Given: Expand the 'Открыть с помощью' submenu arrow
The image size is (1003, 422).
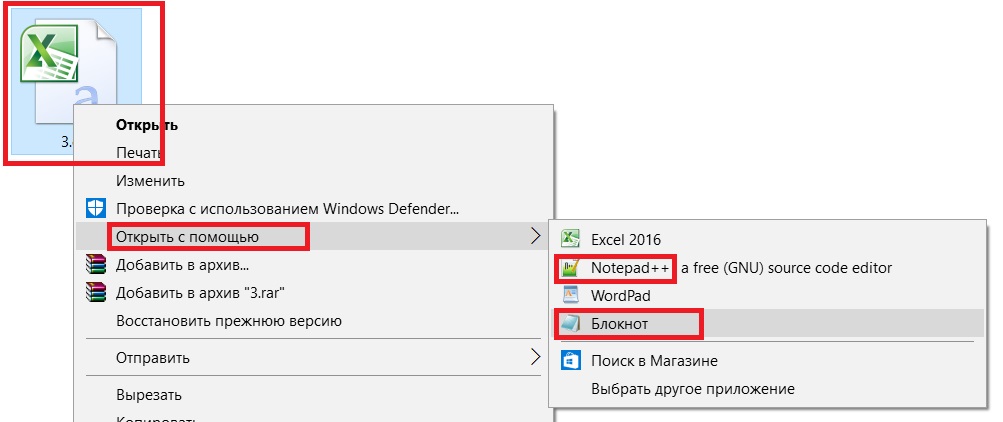Looking at the screenshot, I should (x=535, y=237).
